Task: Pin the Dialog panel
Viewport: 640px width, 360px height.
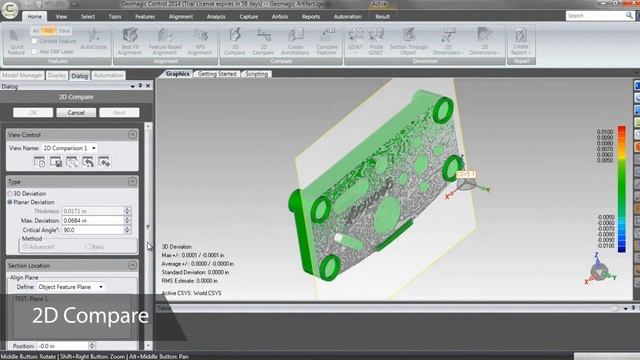Action: point(140,86)
